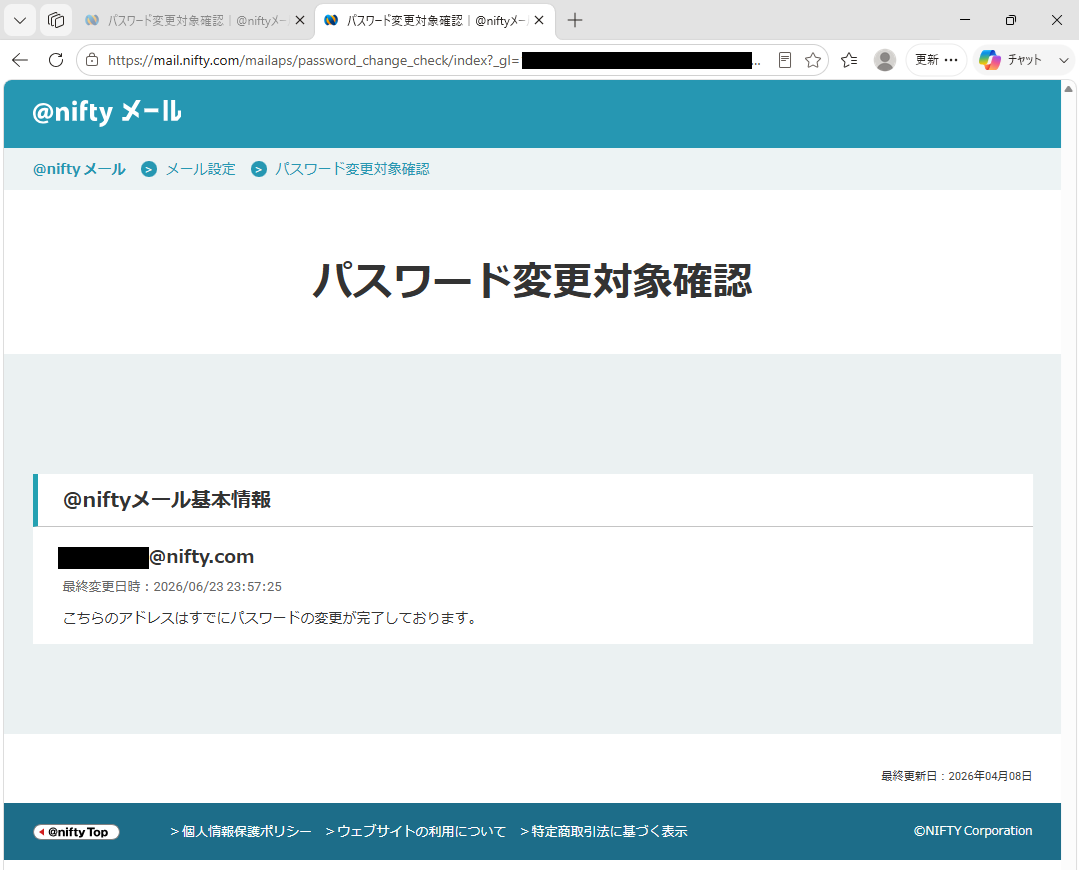This screenshot has width=1079, height=870.
Task: Click the パスワード変更対象確認 breadcrumb item
Action: (352, 169)
